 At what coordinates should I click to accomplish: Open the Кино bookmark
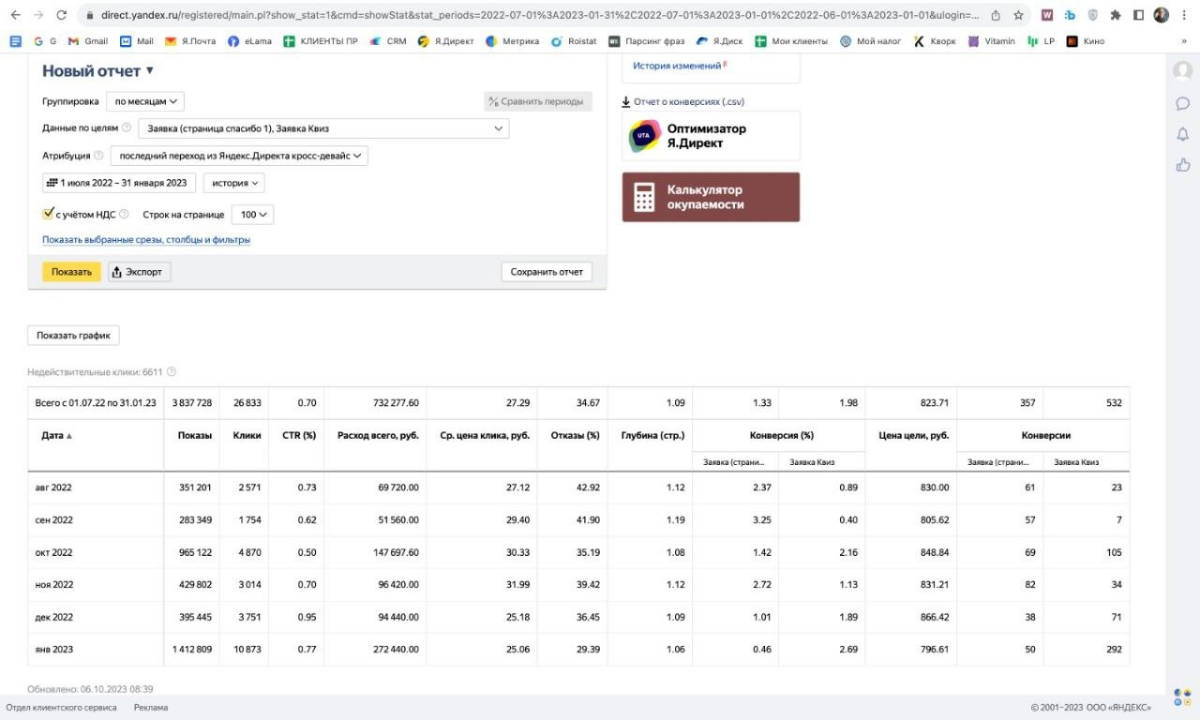pyautogui.click(x=1086, y=41)
